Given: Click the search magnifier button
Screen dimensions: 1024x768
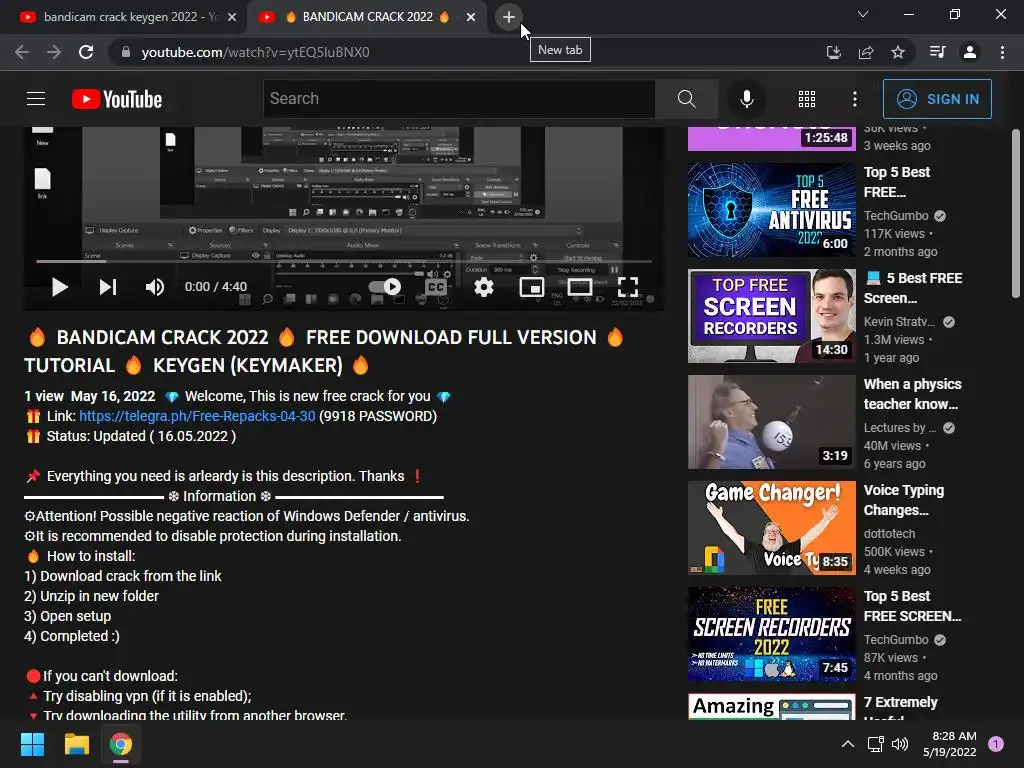Looking at the screenshot, I should tap(686, 99).
